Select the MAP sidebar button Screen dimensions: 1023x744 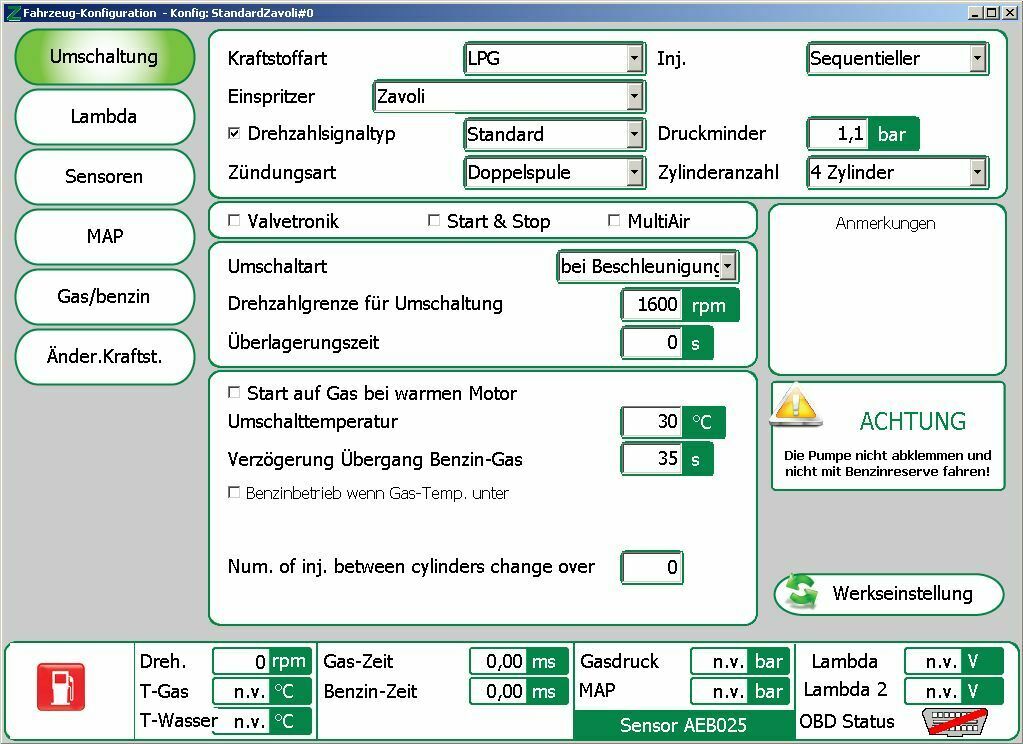(x=104, y=237)
